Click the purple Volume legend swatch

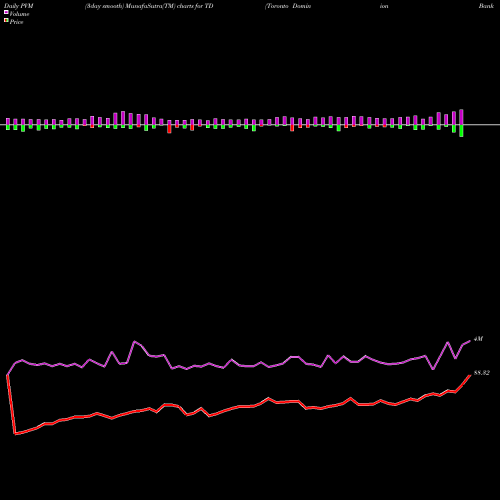(6, 12)
